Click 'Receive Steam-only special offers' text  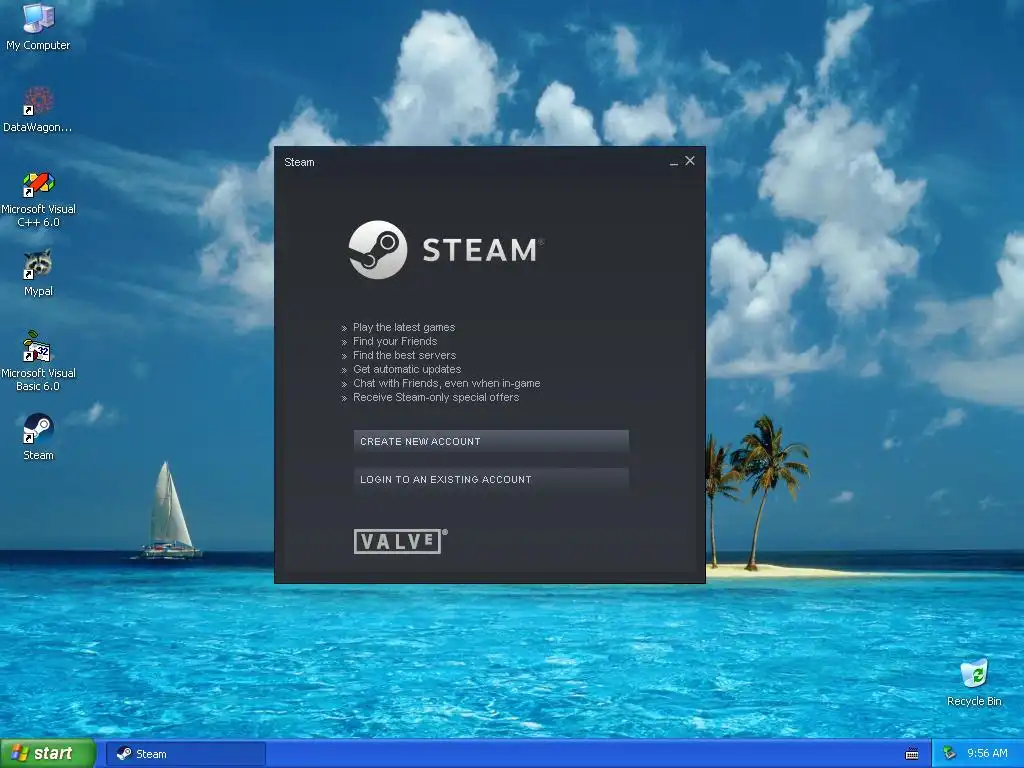436,397
